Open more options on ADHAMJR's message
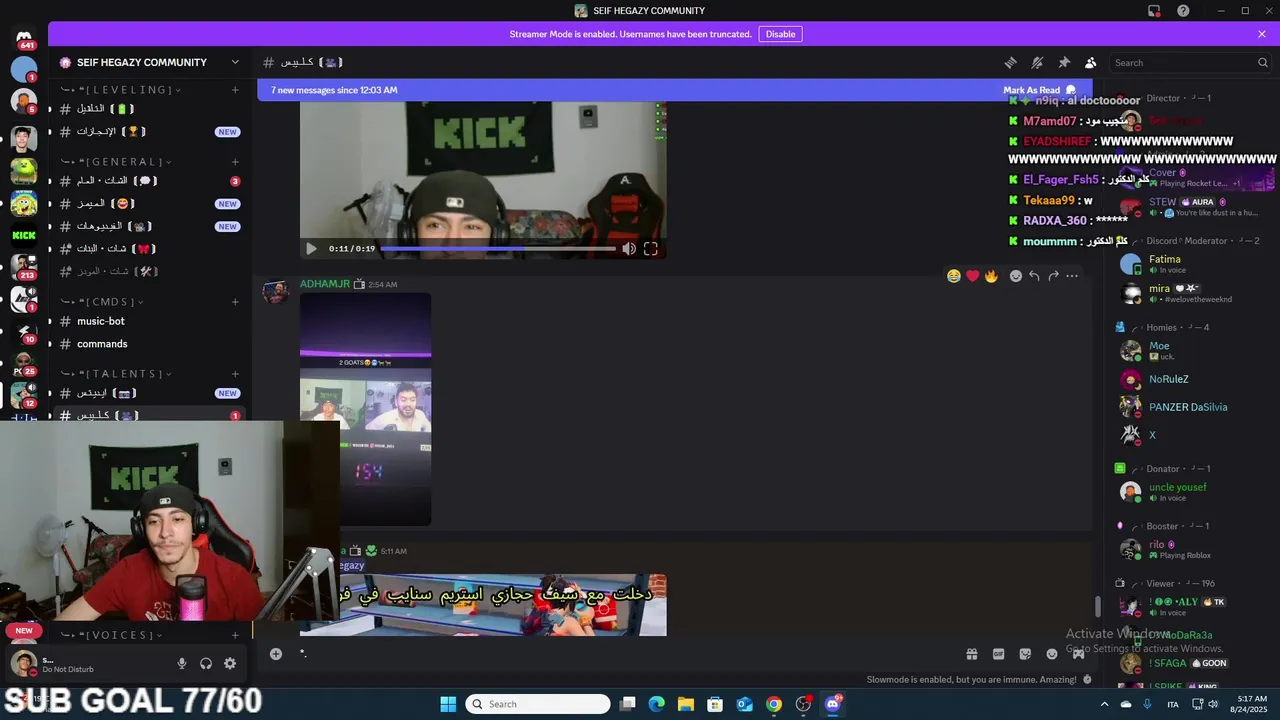Viewport: 1280px width, 720px height. [1072, 276]
